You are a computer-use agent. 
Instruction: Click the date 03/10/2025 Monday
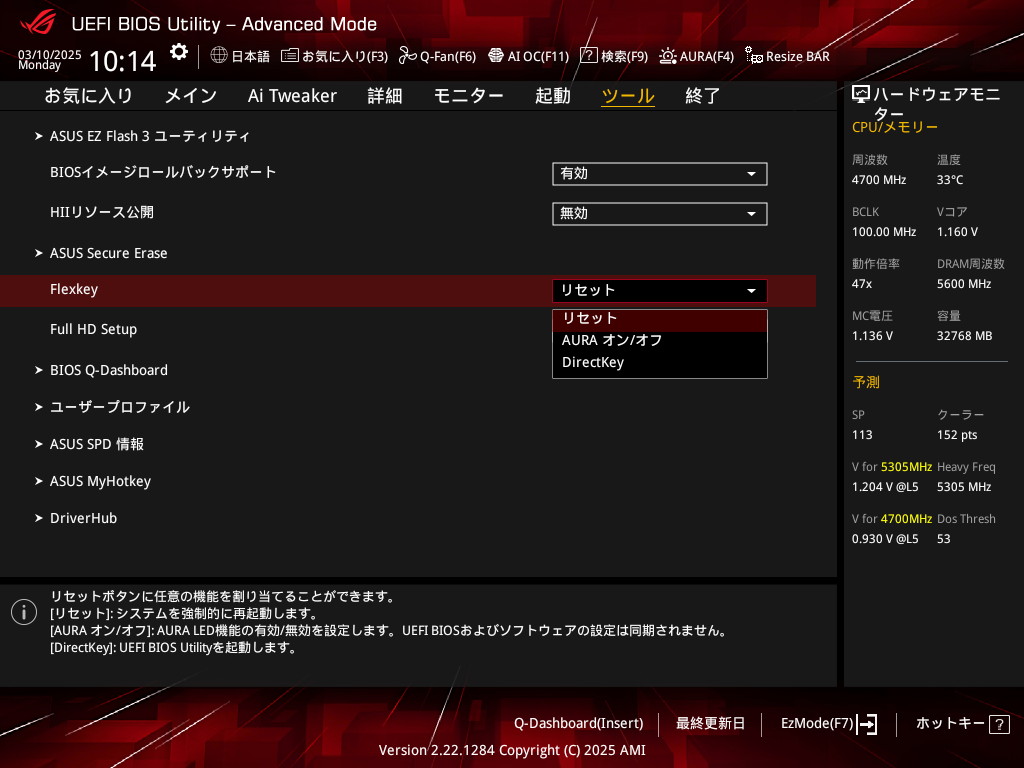[50, 59]
